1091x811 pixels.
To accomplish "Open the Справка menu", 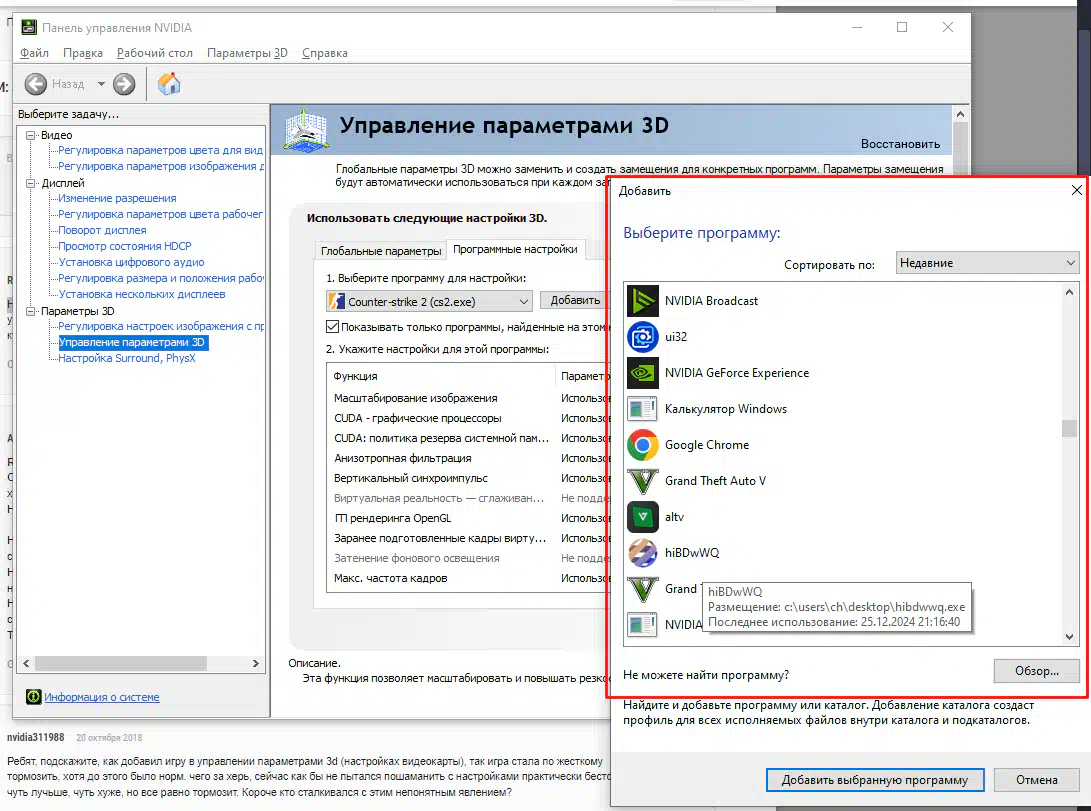I will click(325, 53).
